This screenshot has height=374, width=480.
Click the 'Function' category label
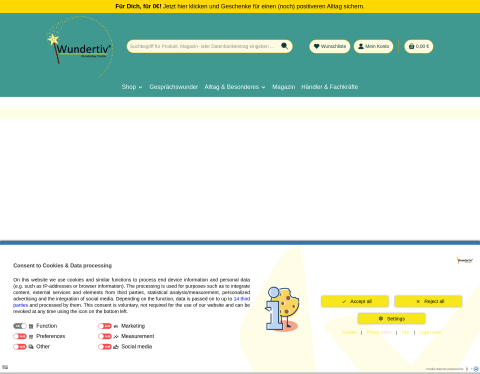point(47,326)
